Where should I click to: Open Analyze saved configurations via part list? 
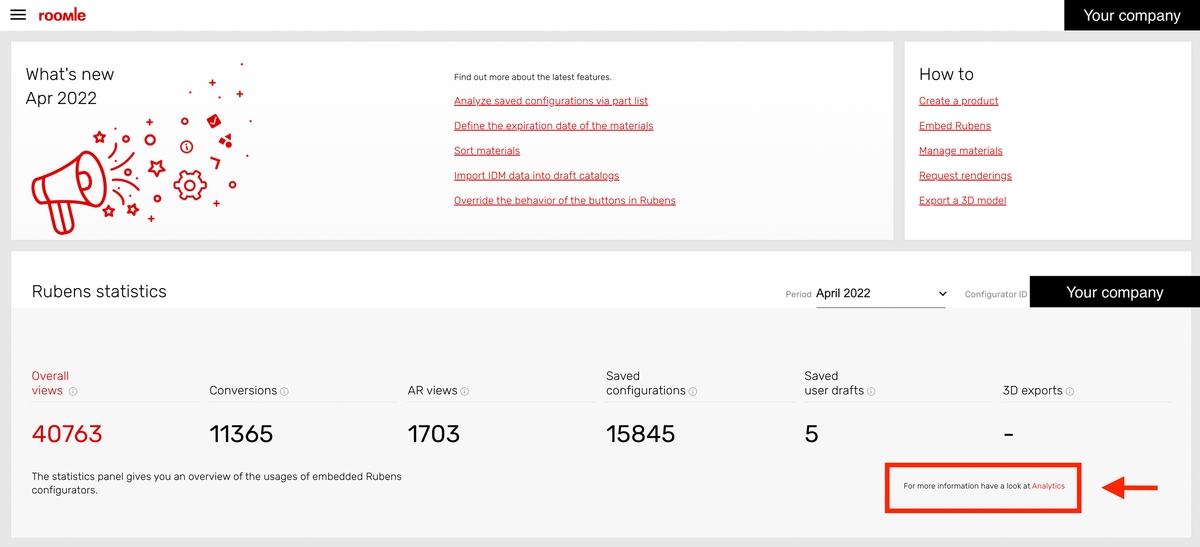(x=551, y=101)
